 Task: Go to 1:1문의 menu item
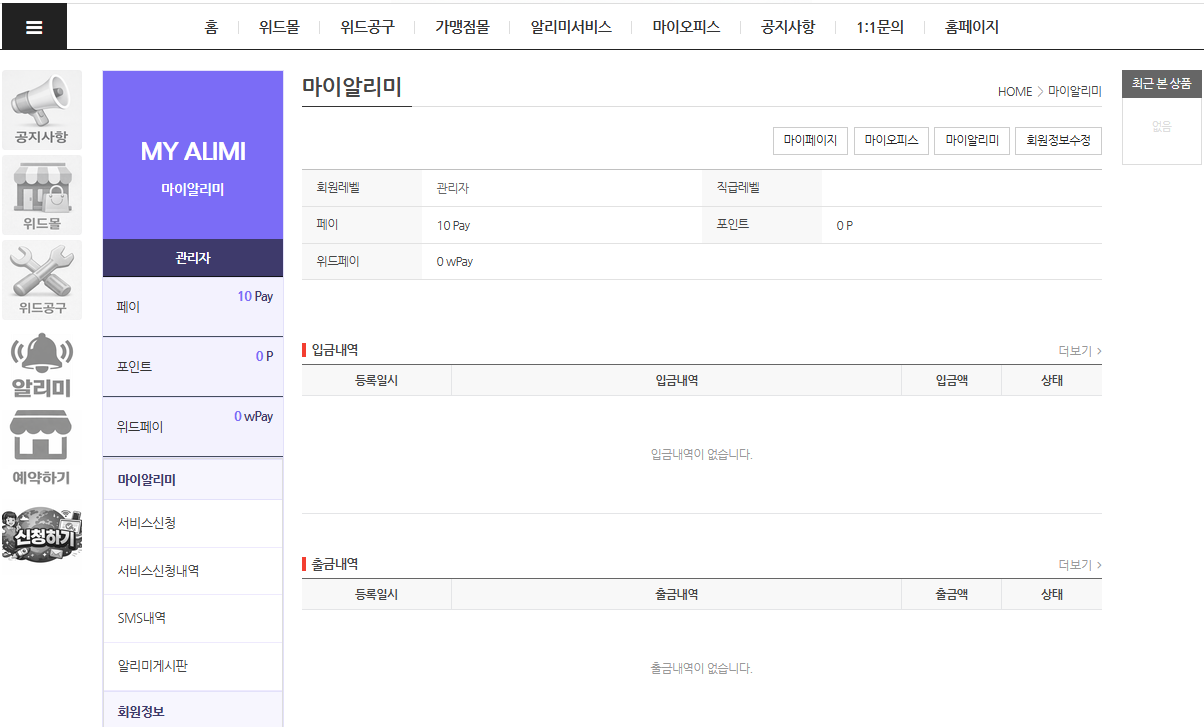pyautogui.click(x=880, y=27)
